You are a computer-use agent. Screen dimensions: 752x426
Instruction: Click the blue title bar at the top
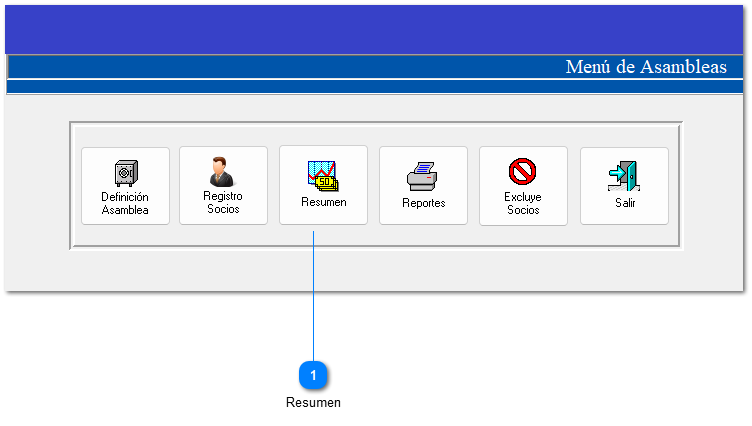(x=375, y=28)
